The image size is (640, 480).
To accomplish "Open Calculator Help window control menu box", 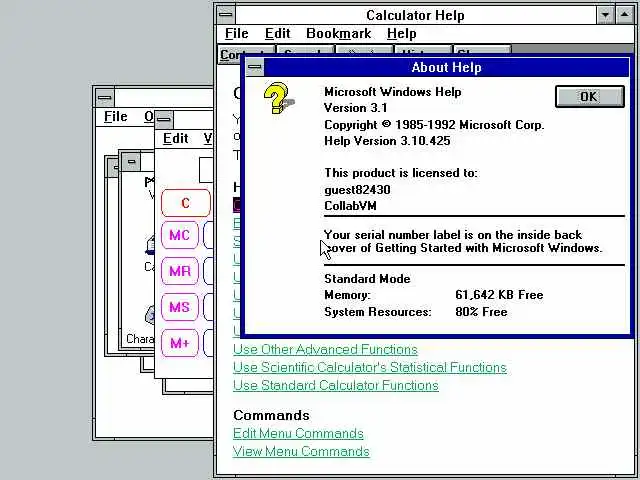I will 226,15.
